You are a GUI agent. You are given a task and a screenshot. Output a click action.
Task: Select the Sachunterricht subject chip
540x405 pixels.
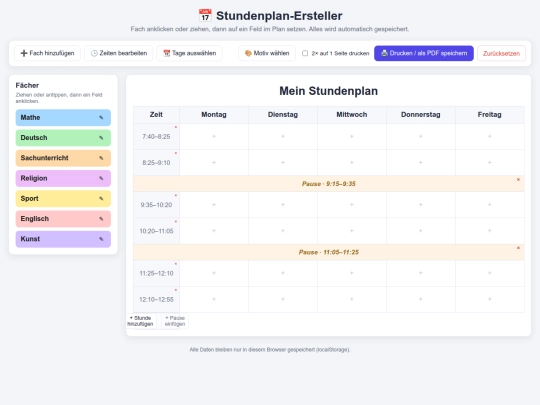[63, 158]
